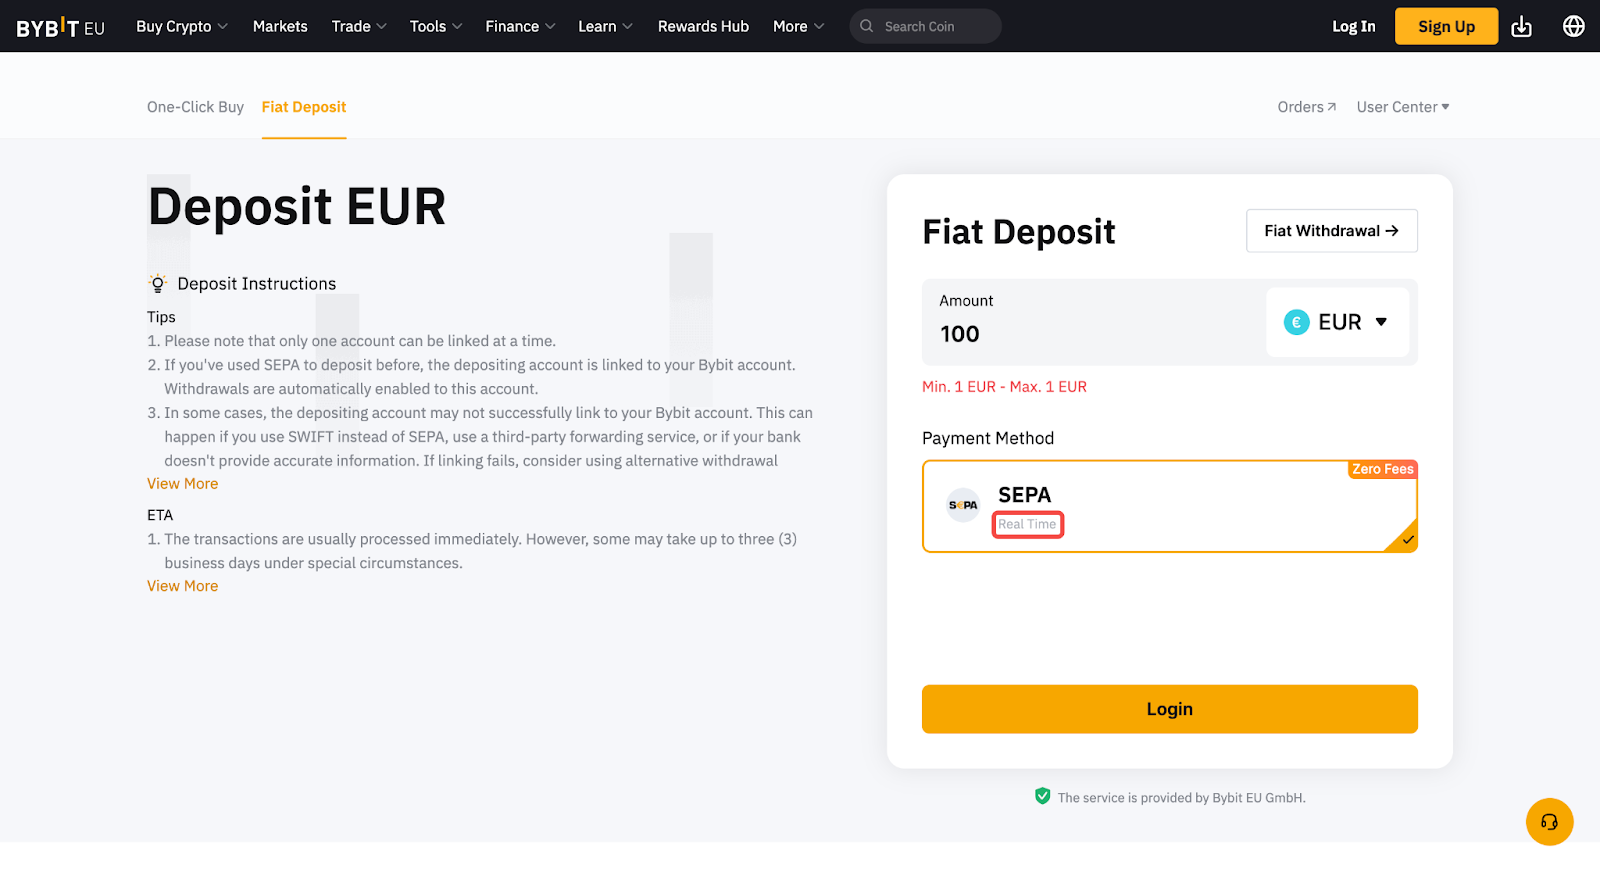Expand the User Center dropdown
The height and width of the screenshot is (872, 1600).
(x=1402, y=107)
